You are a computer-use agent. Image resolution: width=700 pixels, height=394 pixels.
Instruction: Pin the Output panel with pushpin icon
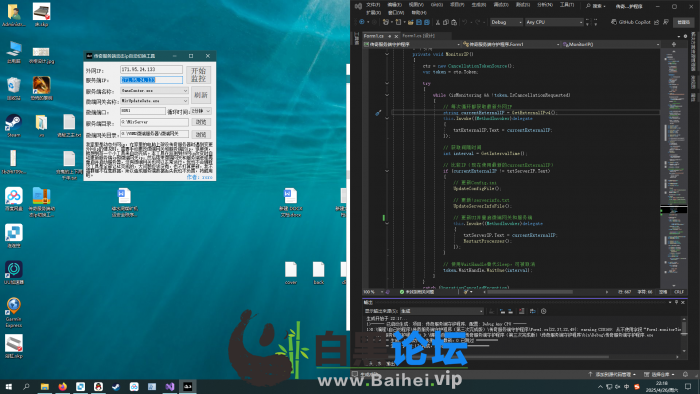[676, 303]
